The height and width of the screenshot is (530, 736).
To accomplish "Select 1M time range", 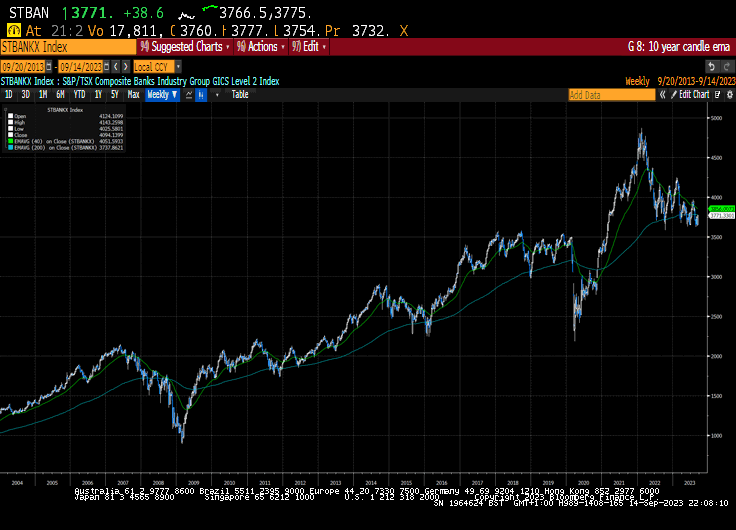I will point(43,95).
